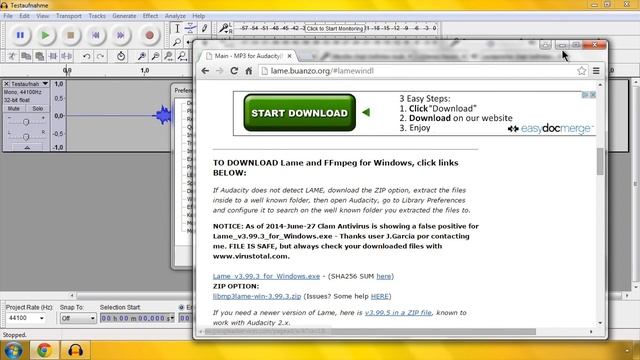Open the Chrome hamburger menu
640x360 pixels.
pos(596,71)
